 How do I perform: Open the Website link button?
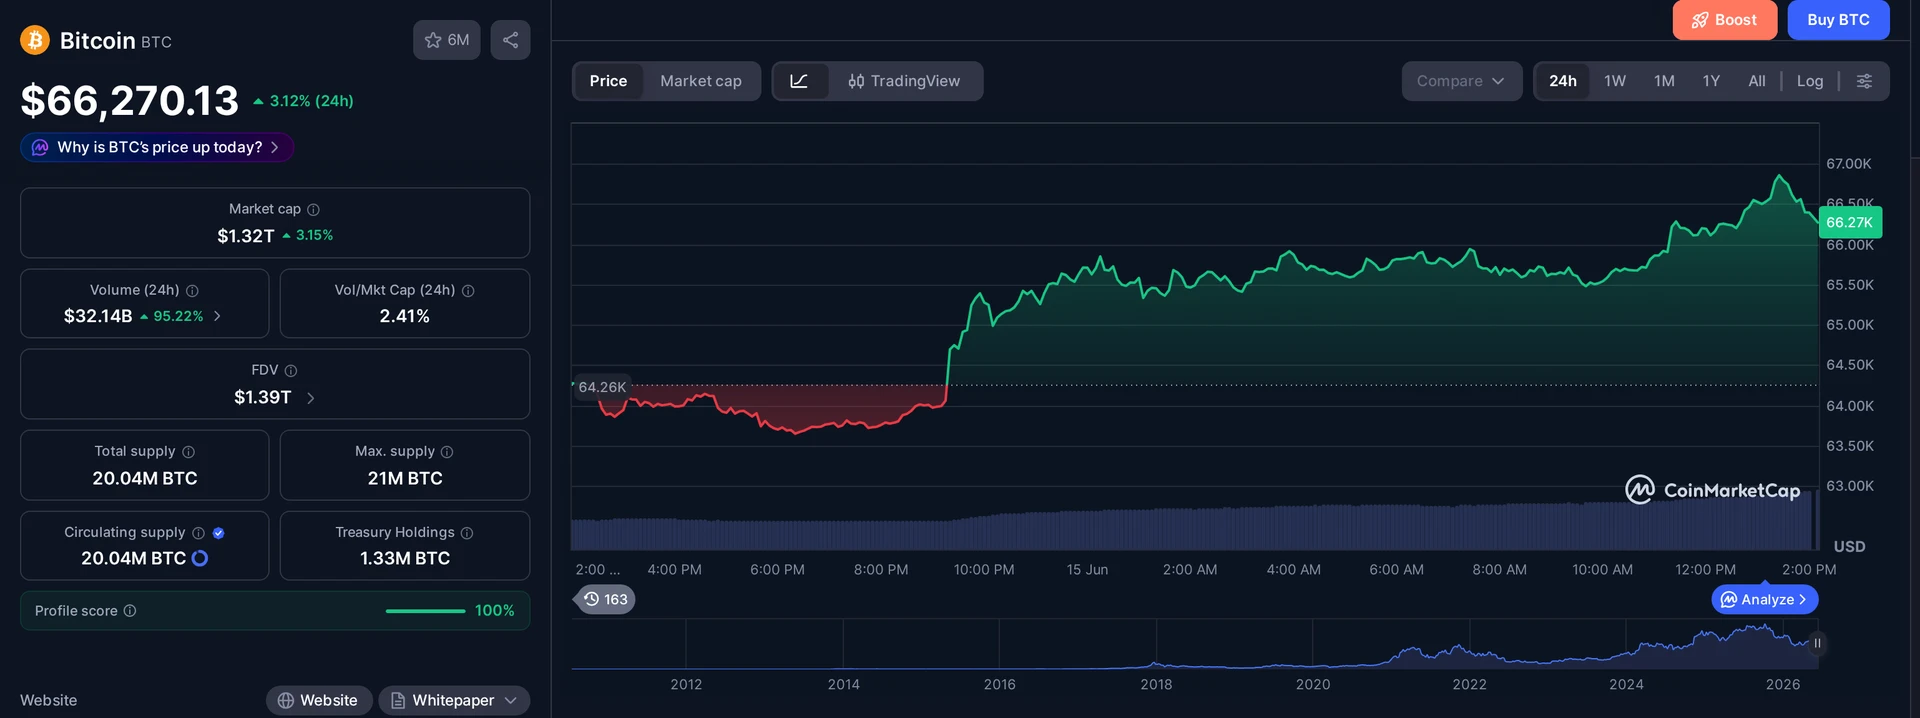319,700
